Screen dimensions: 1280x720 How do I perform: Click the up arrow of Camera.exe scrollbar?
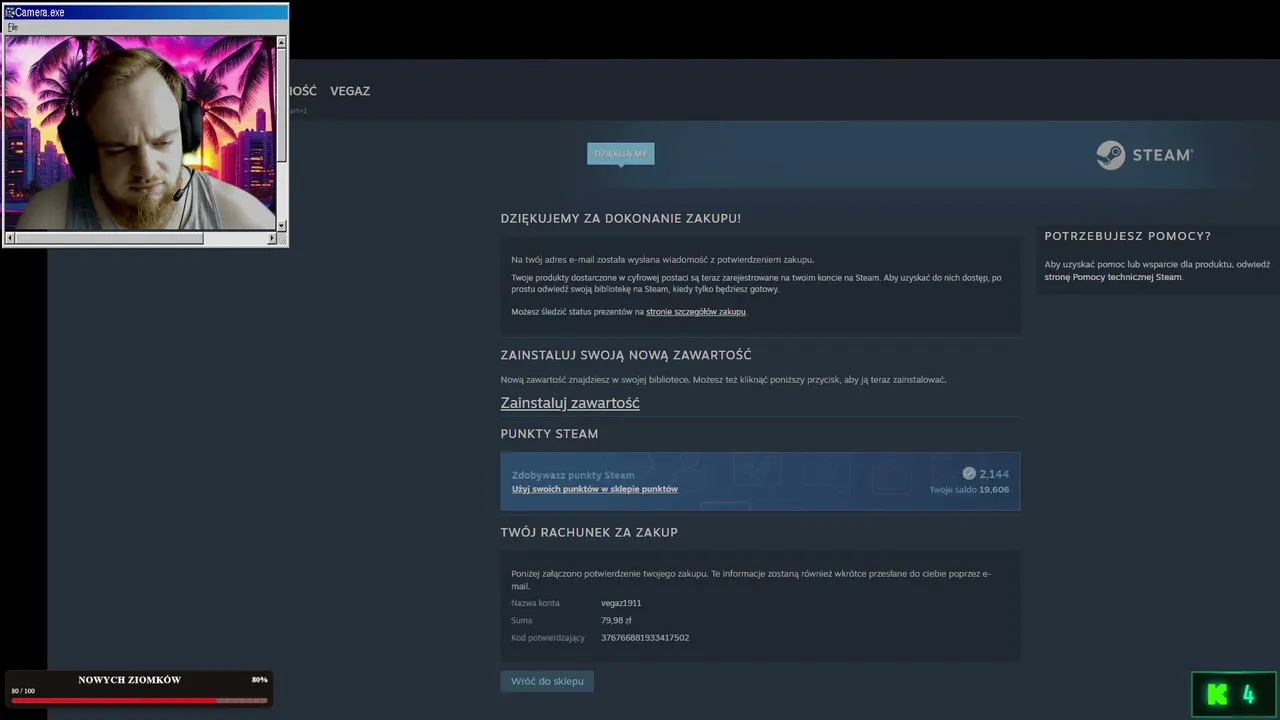[281, 42]
